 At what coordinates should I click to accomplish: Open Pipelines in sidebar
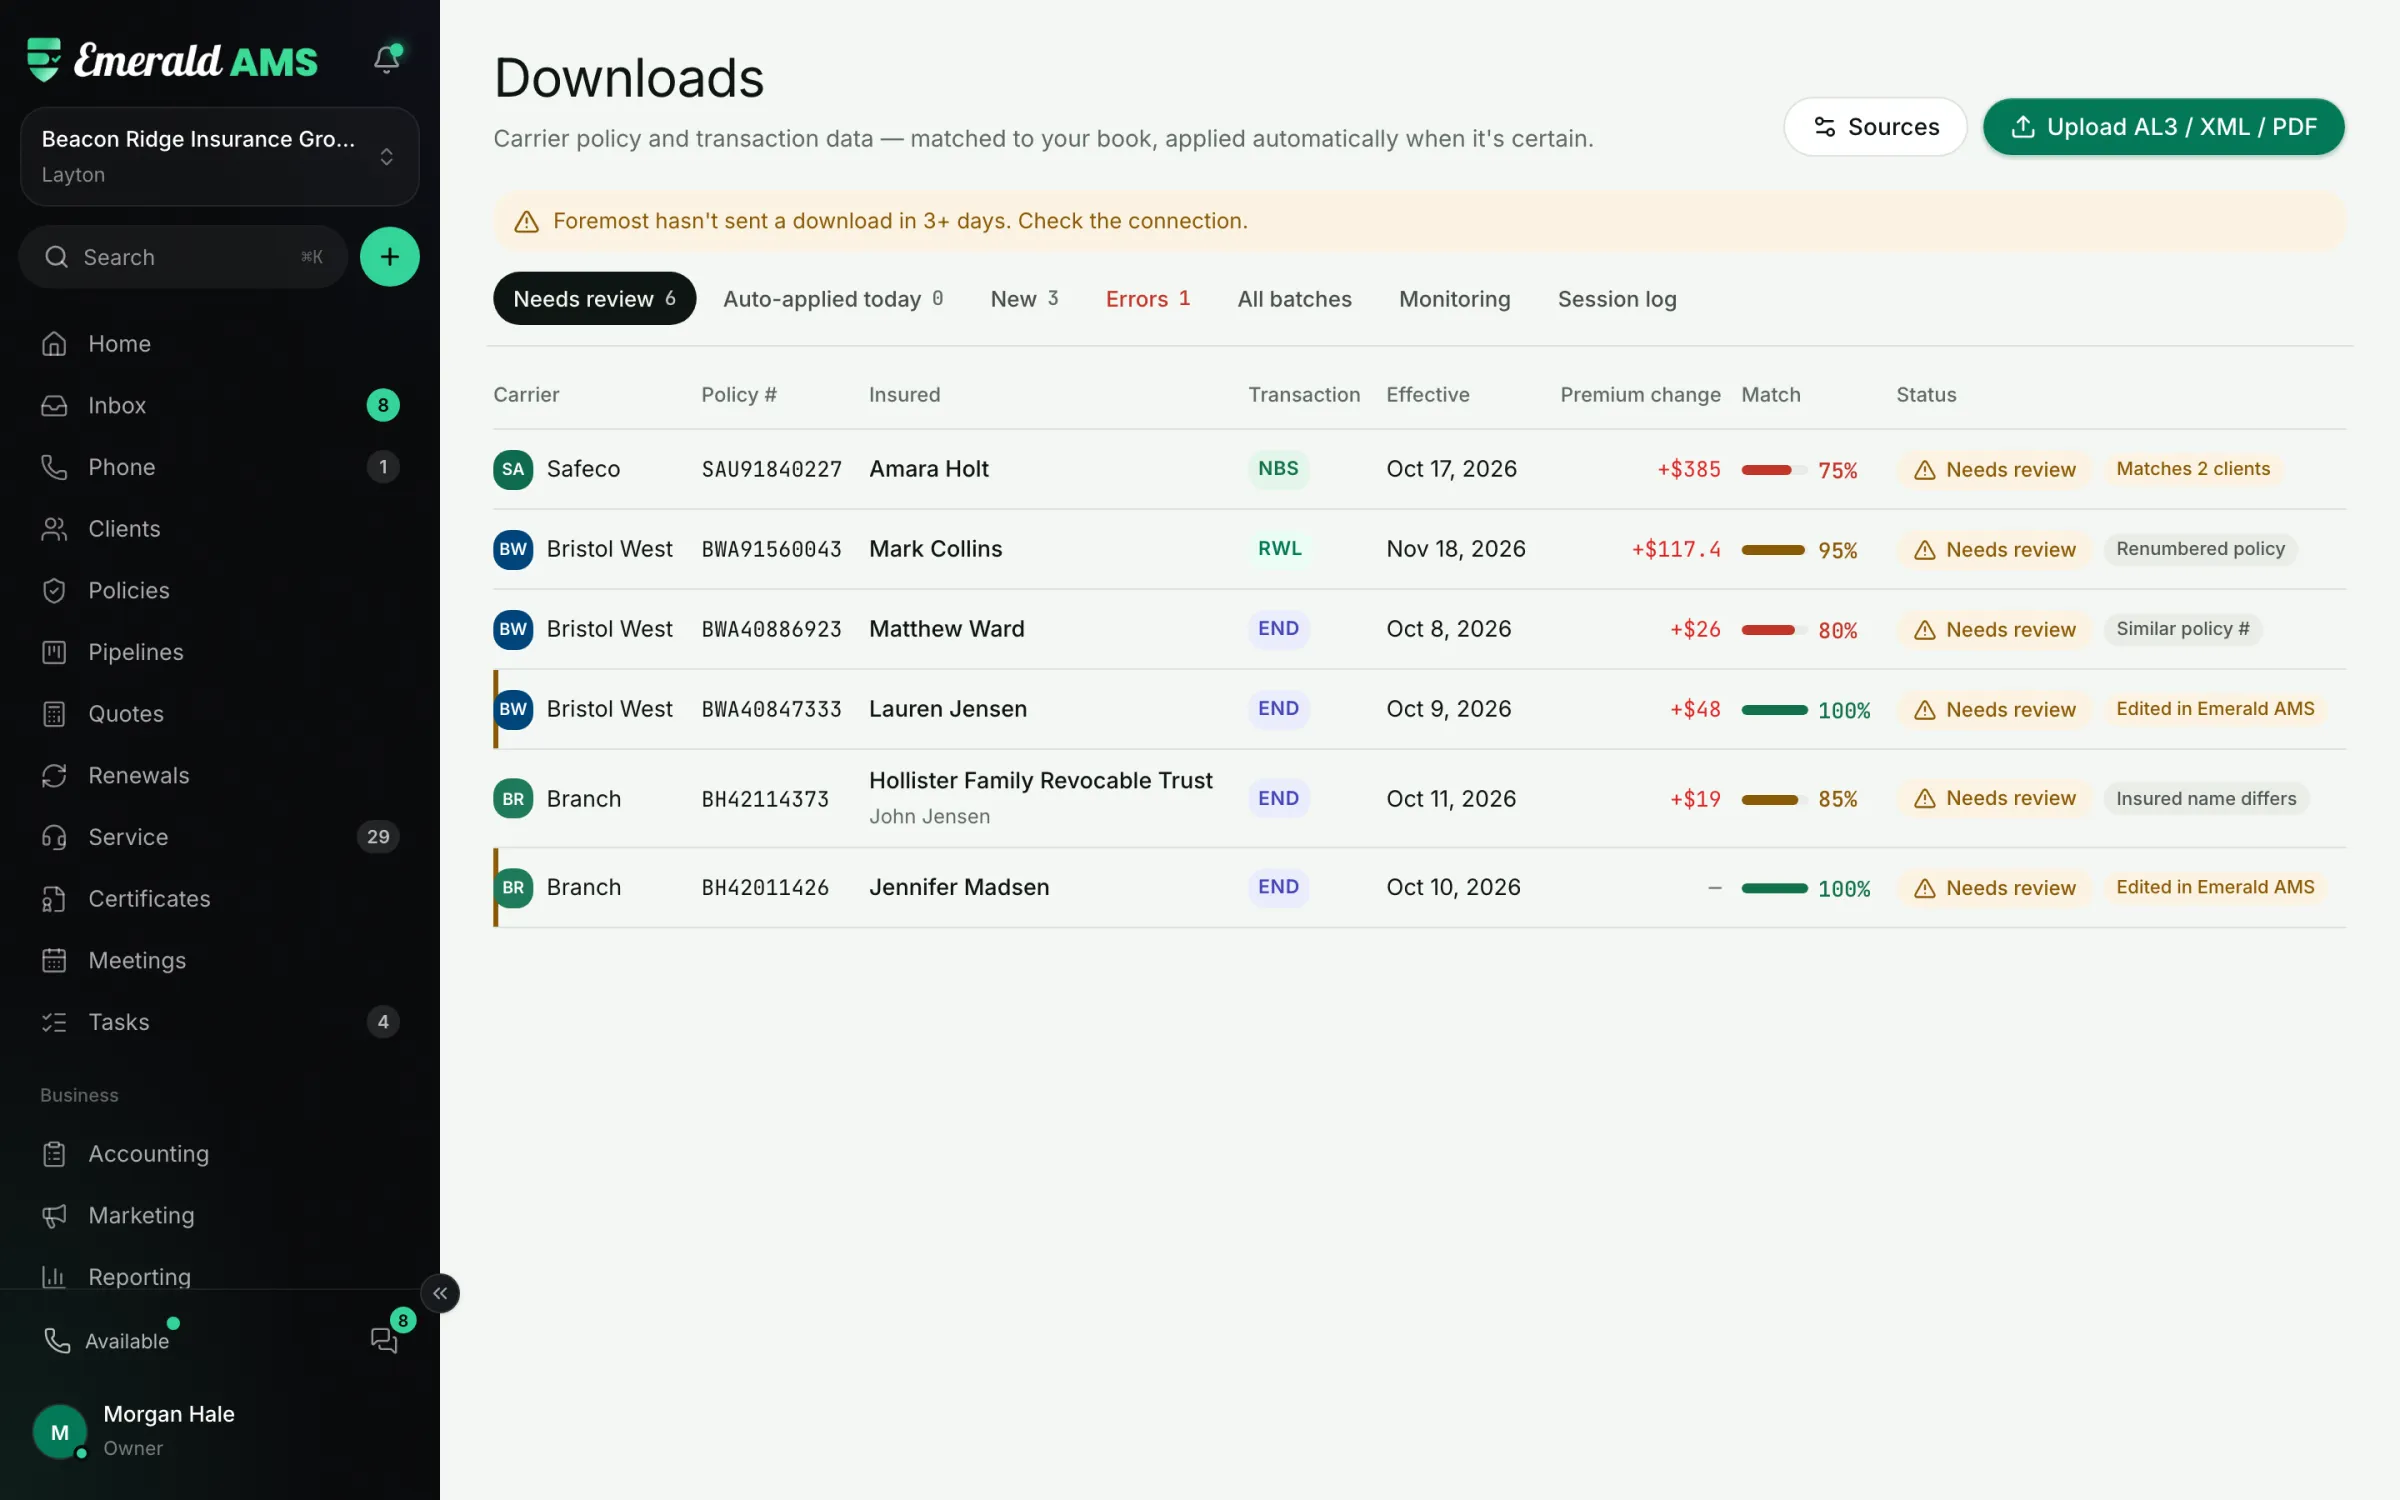tap(220, 652)
